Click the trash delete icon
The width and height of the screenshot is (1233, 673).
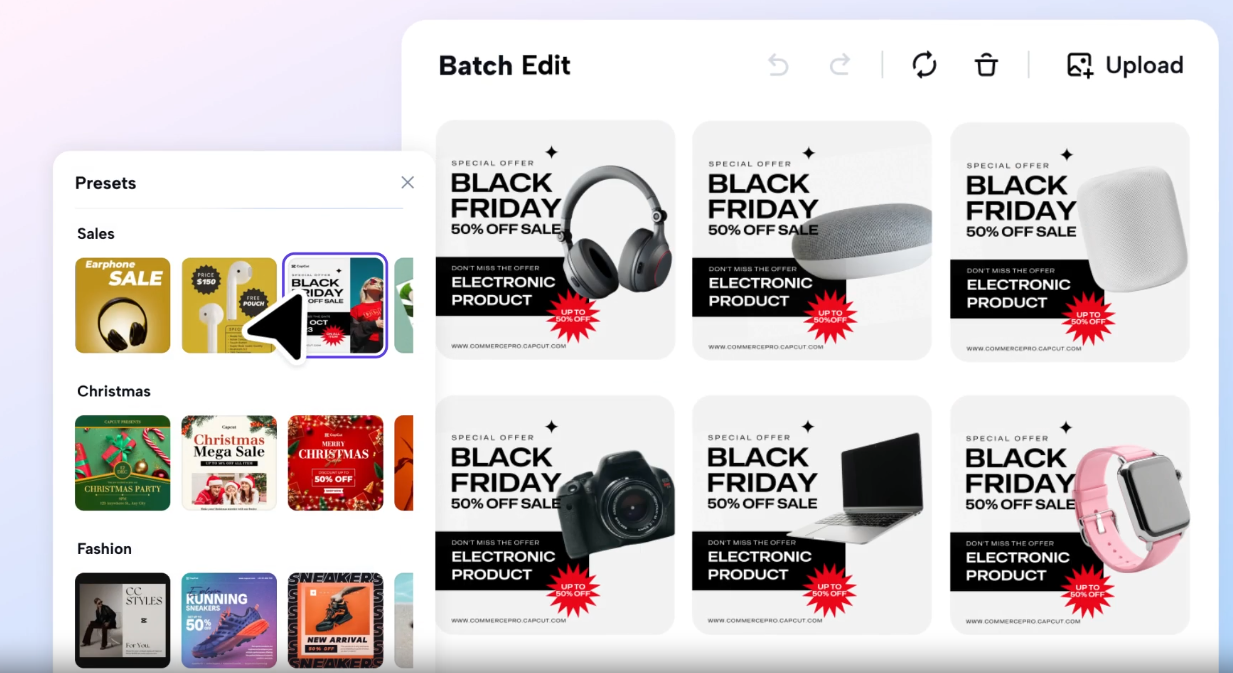tap(987, 65)
